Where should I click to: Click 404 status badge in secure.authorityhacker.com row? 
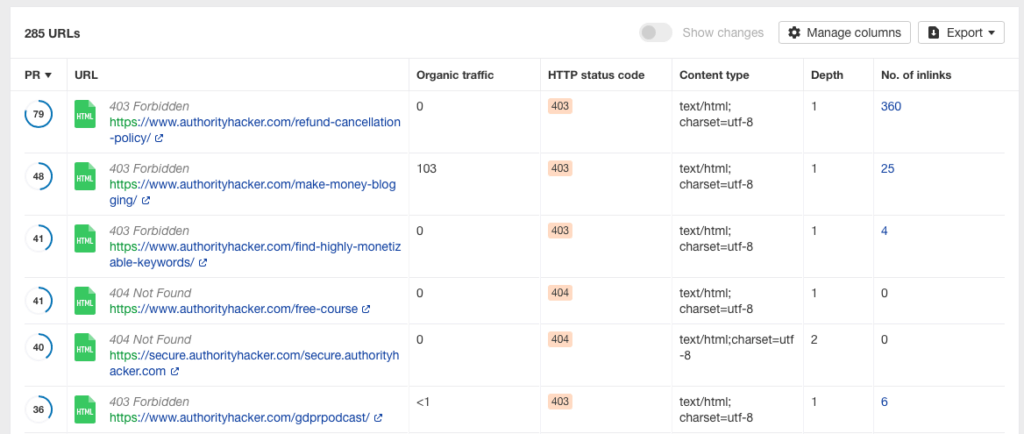pos(560,339)
